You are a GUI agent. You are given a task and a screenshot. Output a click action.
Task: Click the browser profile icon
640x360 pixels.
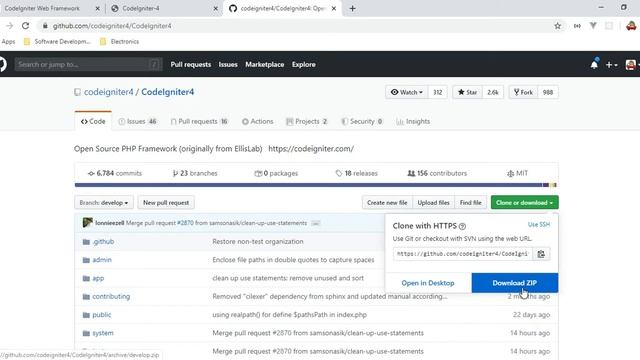(631, 26)
